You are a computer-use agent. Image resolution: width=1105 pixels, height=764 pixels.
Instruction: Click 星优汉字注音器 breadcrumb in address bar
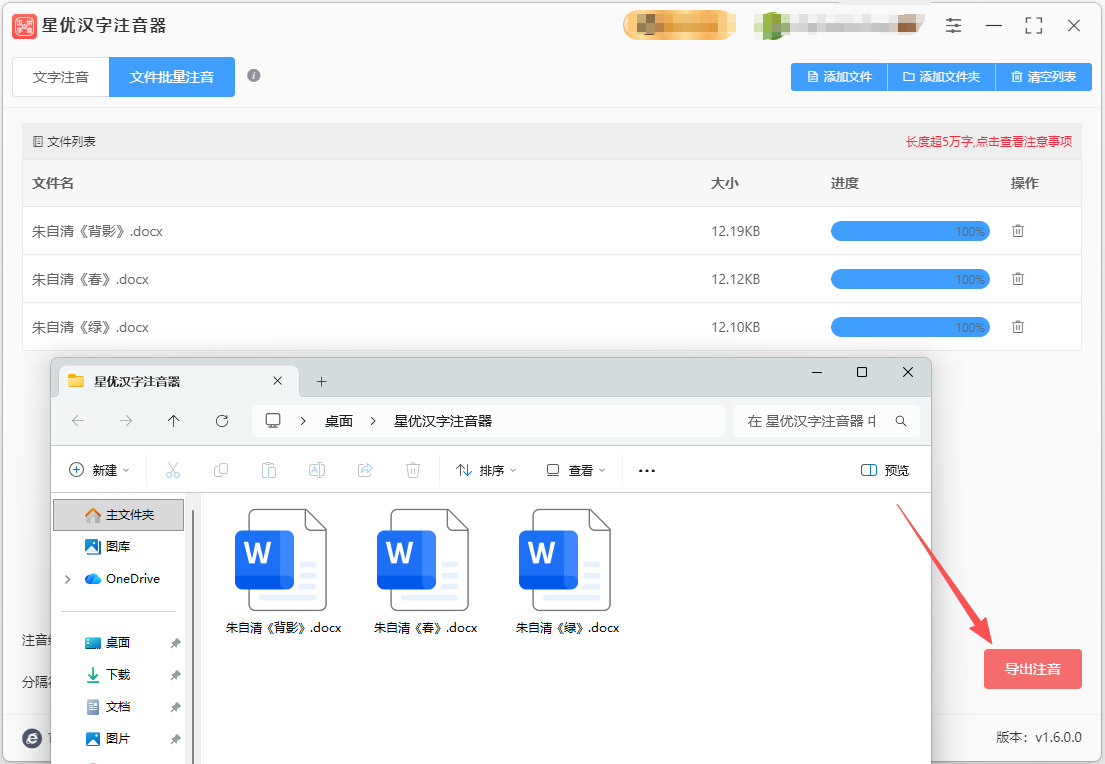[443, 421]
